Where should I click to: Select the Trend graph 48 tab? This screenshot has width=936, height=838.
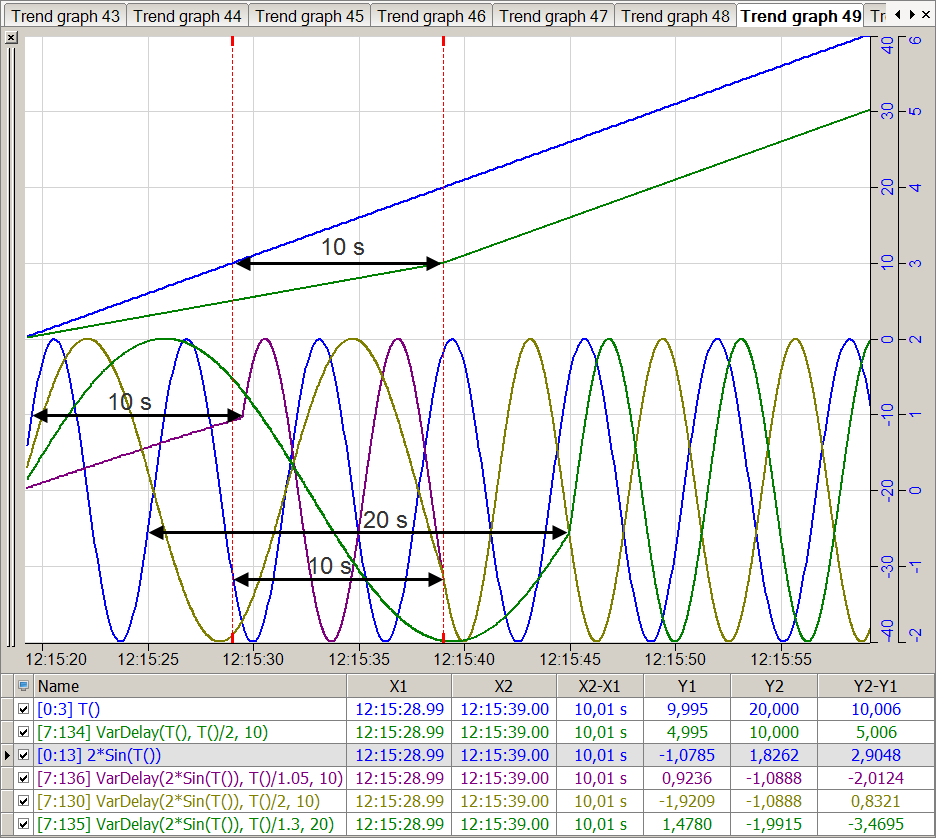(x=675, y=16)
